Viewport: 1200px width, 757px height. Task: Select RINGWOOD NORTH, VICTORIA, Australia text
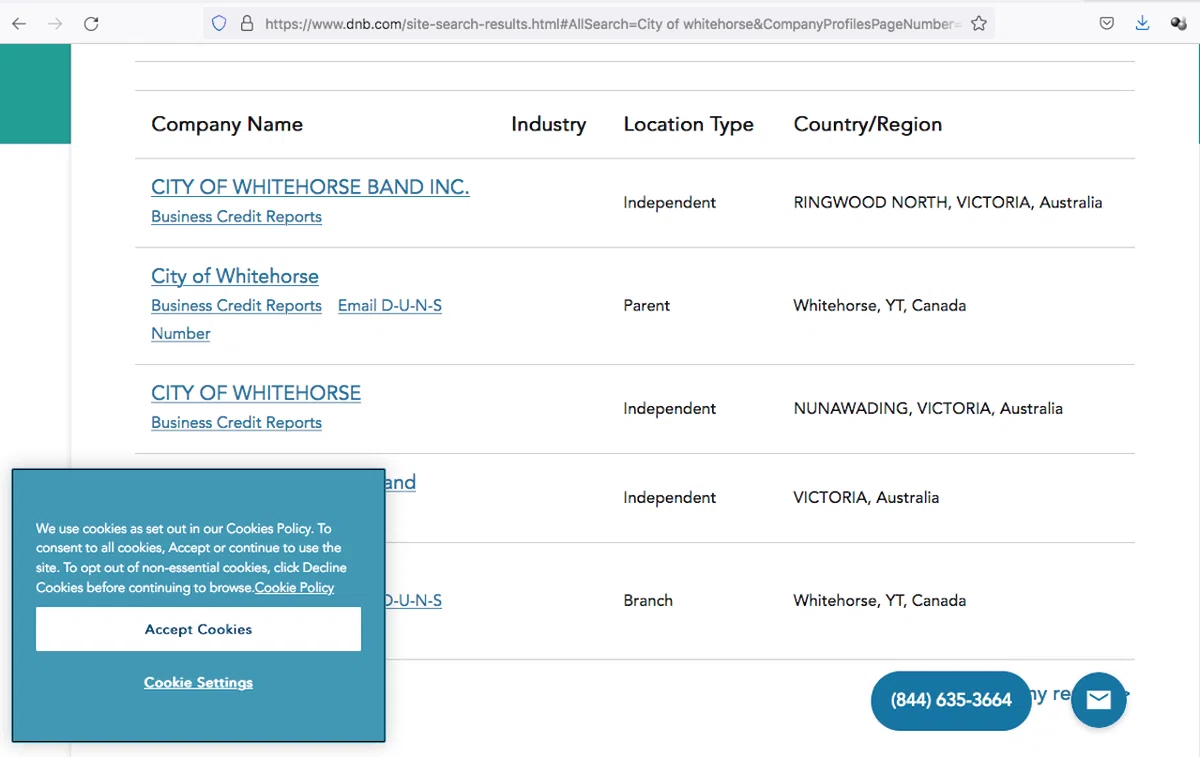coord(948,202)
